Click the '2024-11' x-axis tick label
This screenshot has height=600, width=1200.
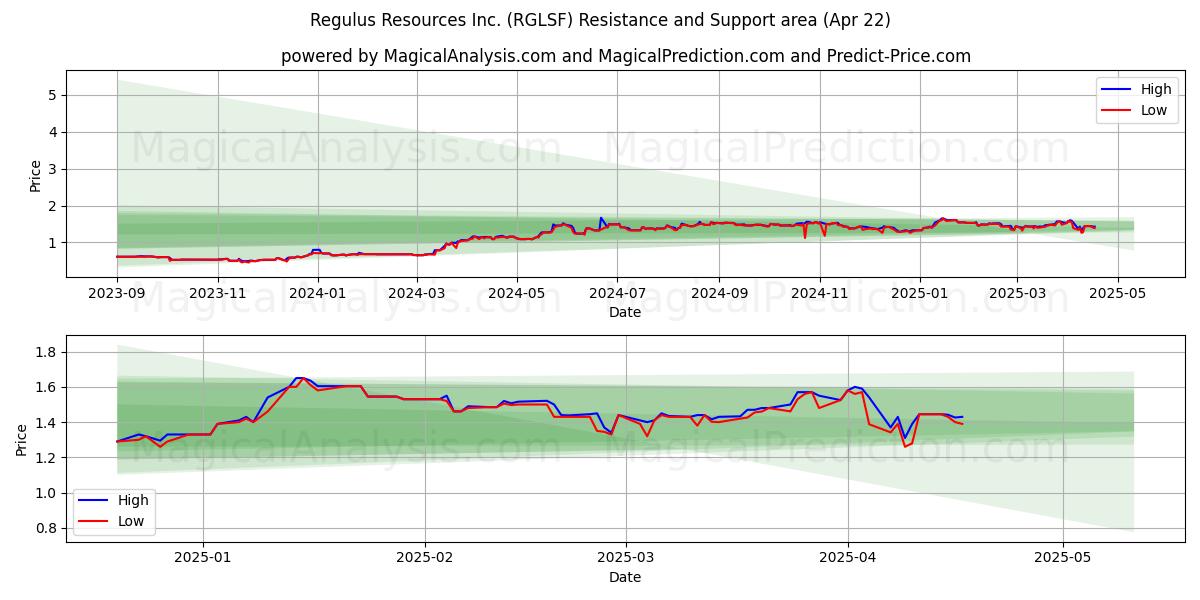click(x=819, y=293)
